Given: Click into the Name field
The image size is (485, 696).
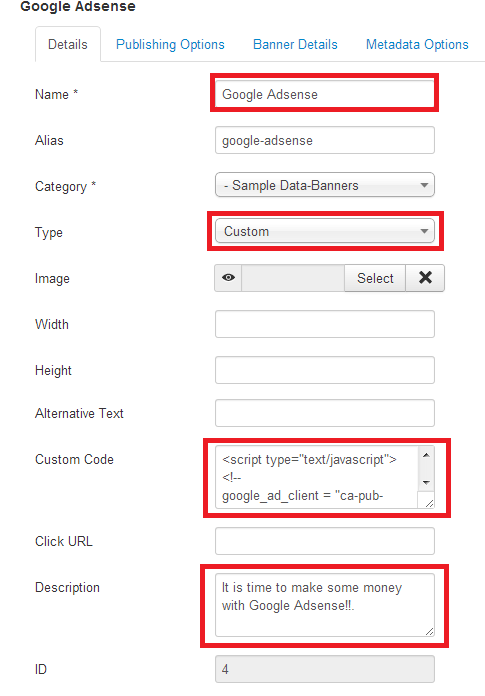Looking at the screenshot, I should coord(325,94).
